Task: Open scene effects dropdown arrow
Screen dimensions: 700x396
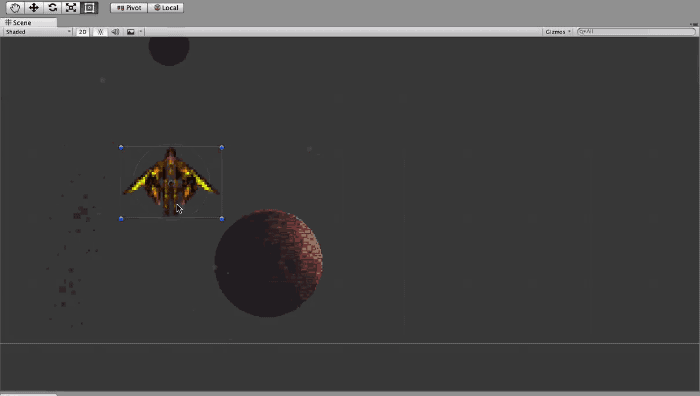Action: [141, 32]
